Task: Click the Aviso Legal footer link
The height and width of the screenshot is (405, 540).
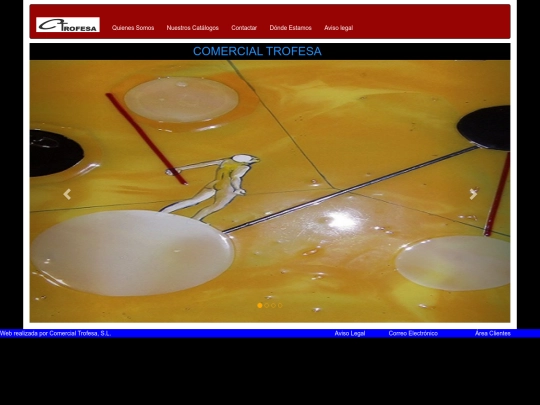Action: point(350,333)
